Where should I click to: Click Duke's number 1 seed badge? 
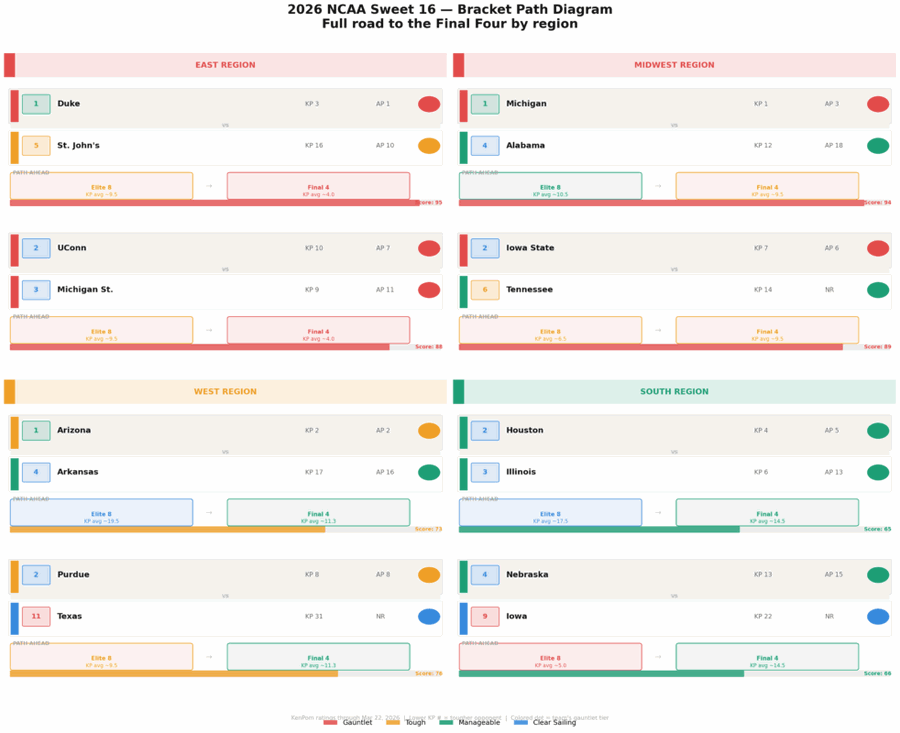pyautogui.click(x=36, y=104)
